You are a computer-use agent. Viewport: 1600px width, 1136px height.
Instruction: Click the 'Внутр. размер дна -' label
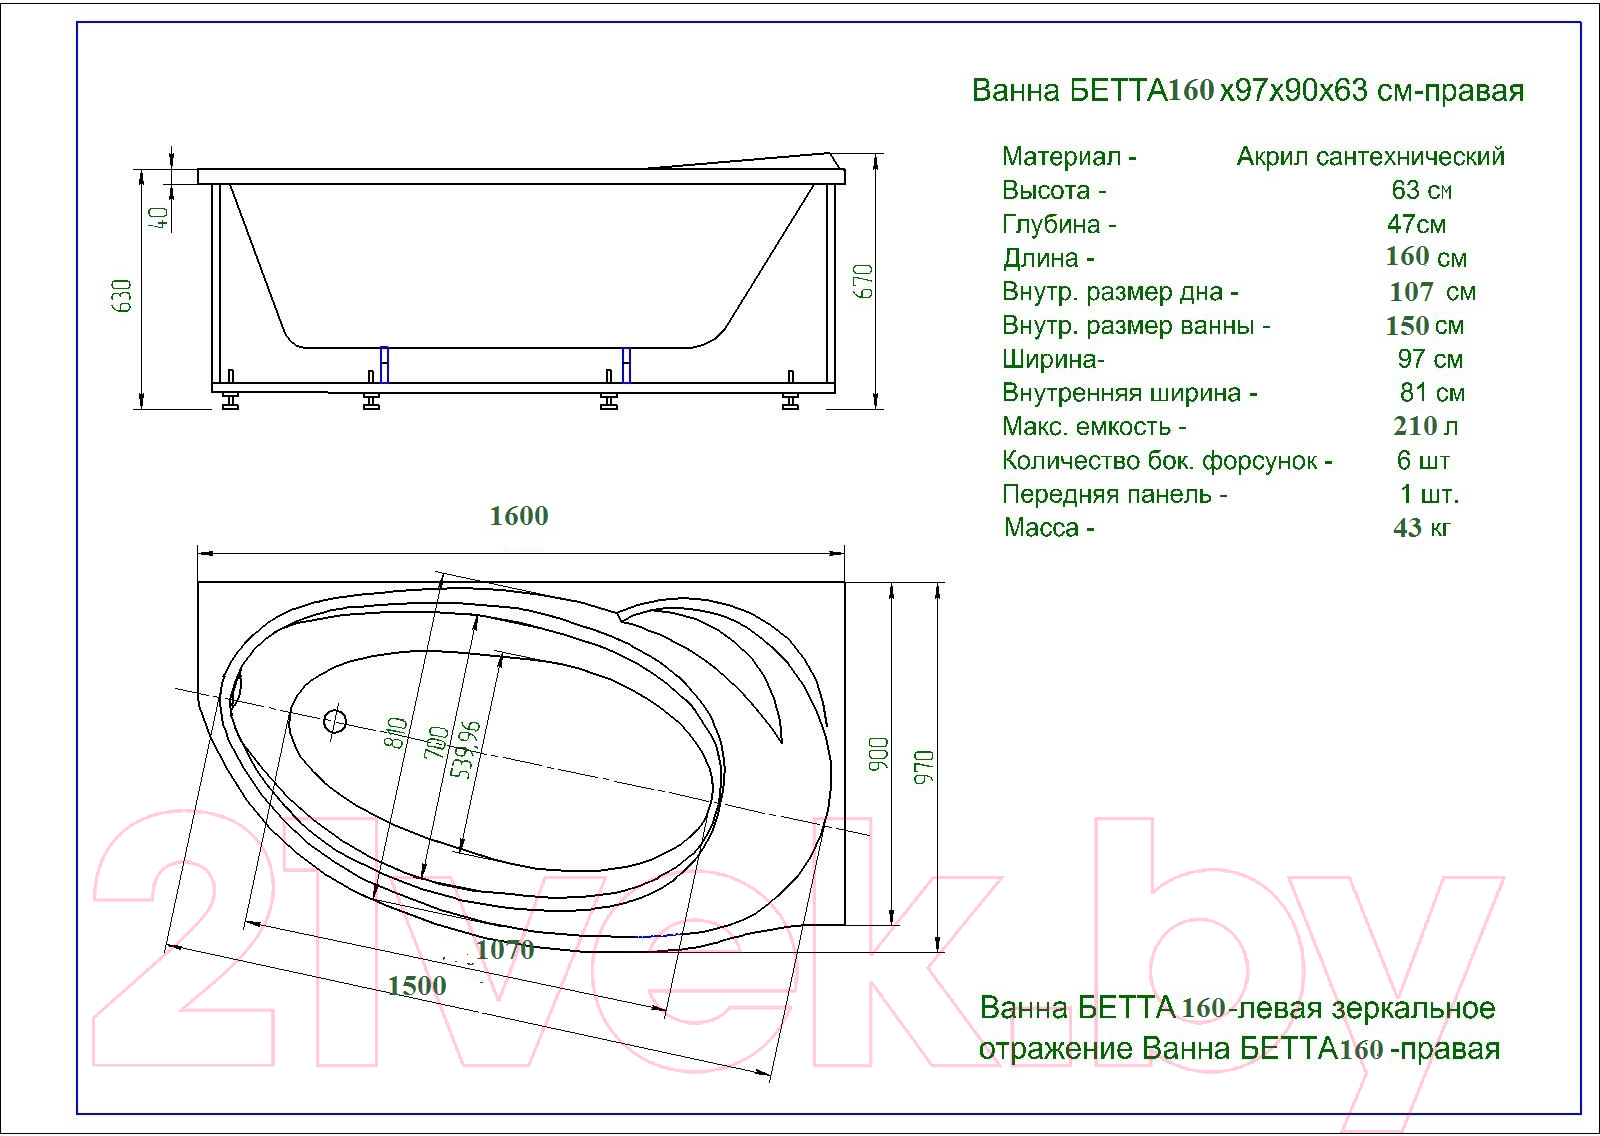(x=1120, y=292)
